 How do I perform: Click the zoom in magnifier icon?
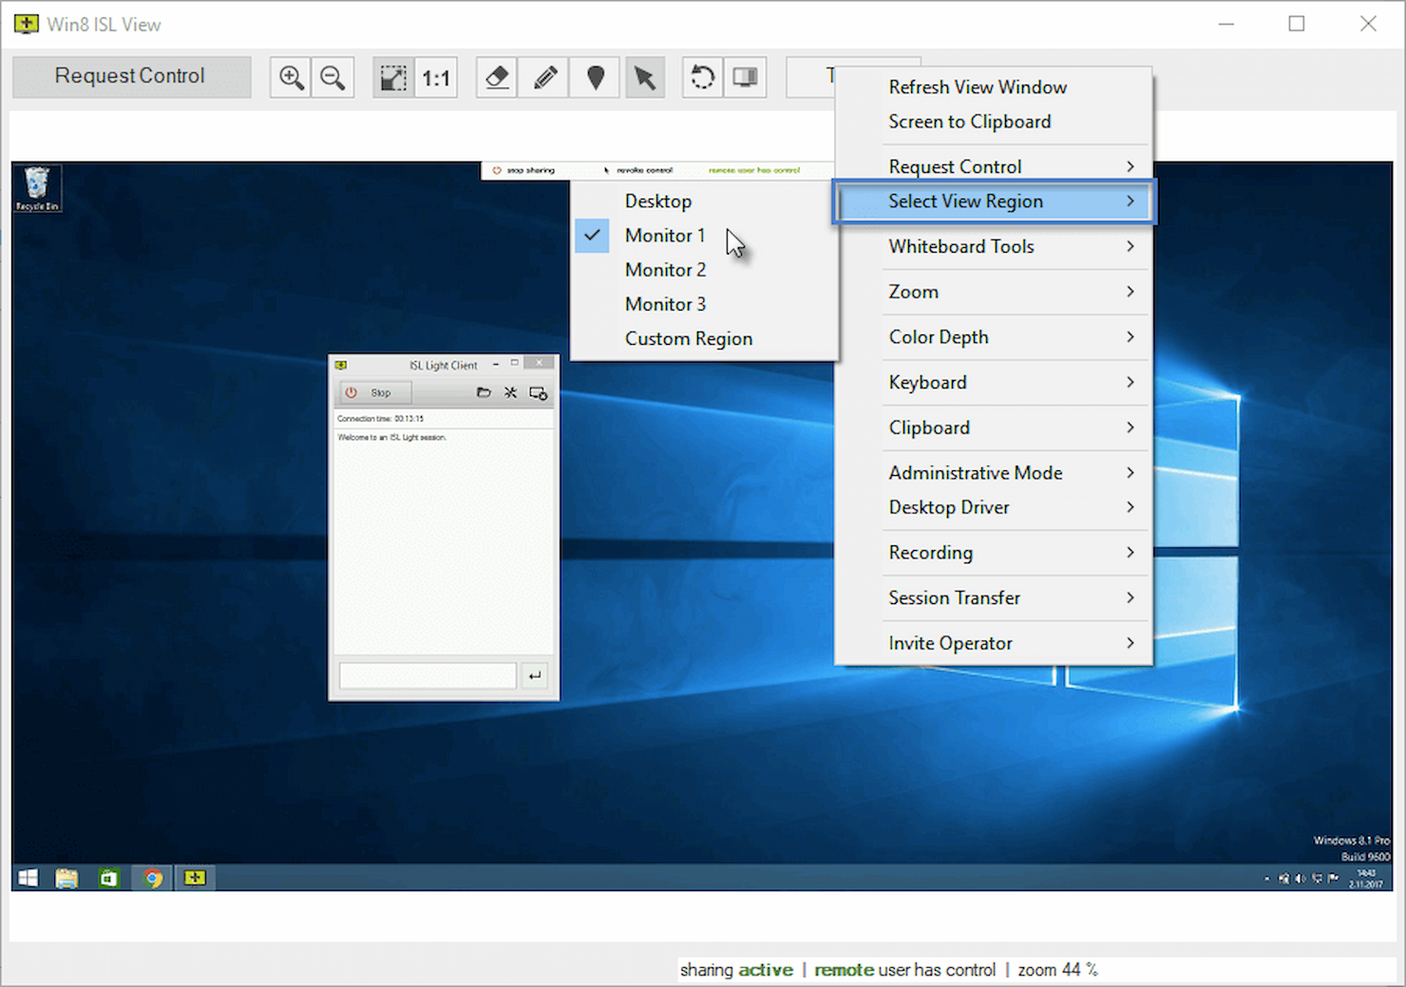tap(291, 78)
